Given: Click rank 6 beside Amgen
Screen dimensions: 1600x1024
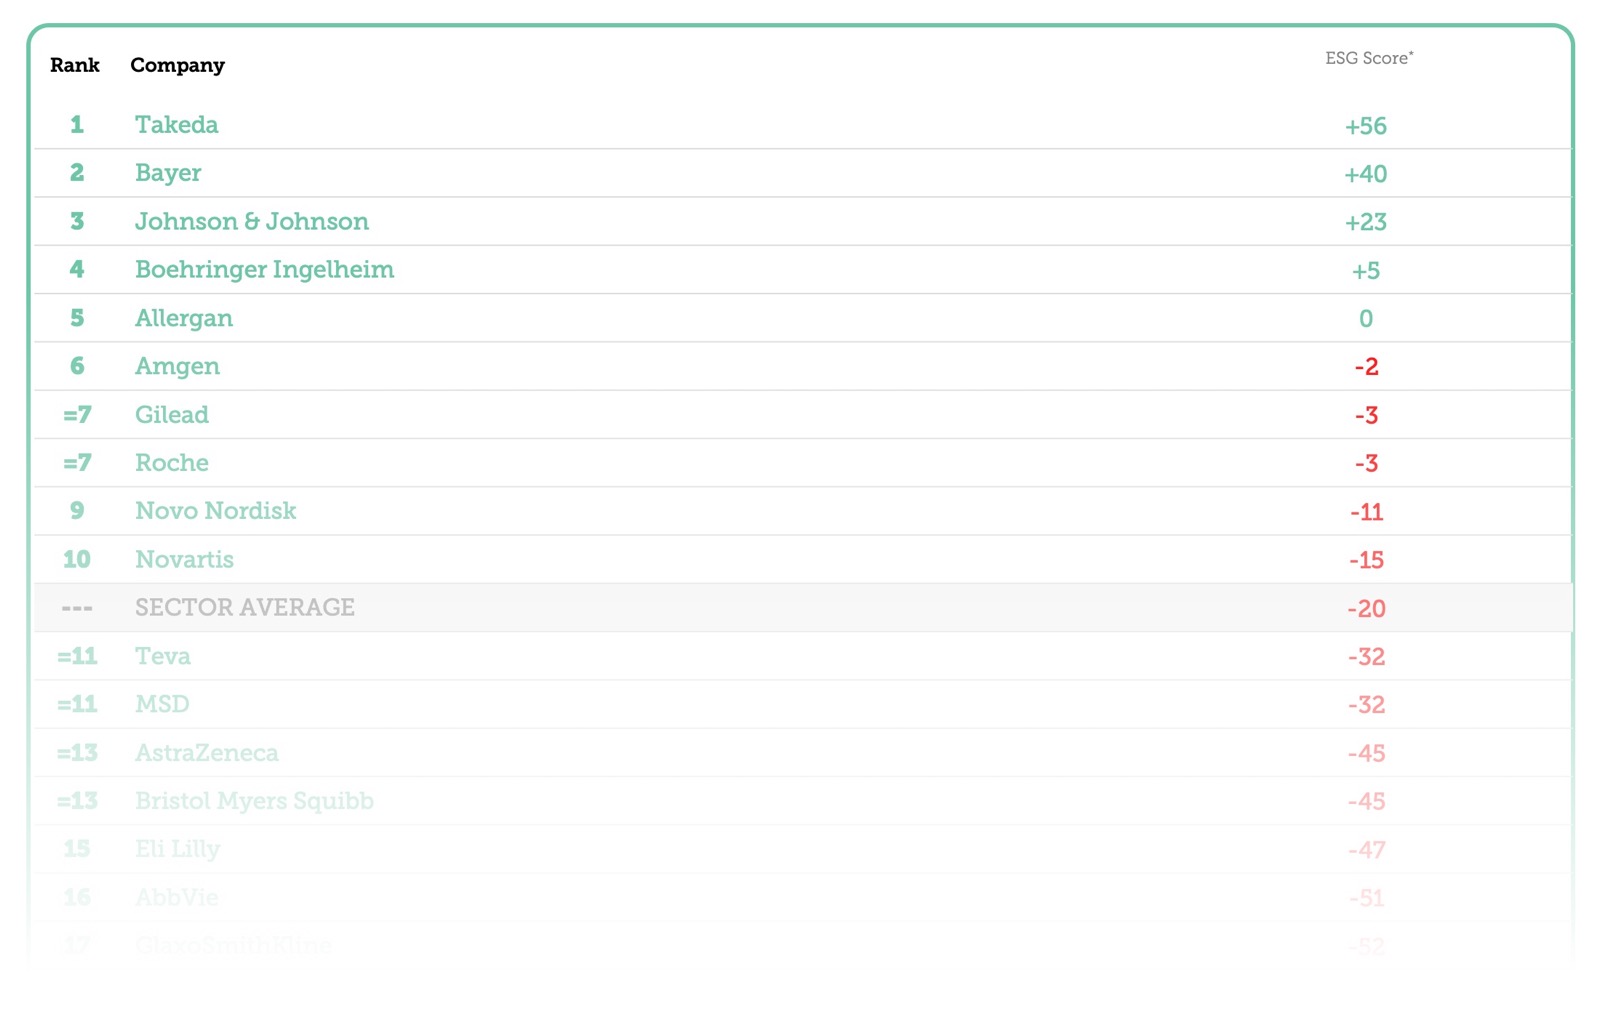Looking at the screenshot, I should point(76,366).
